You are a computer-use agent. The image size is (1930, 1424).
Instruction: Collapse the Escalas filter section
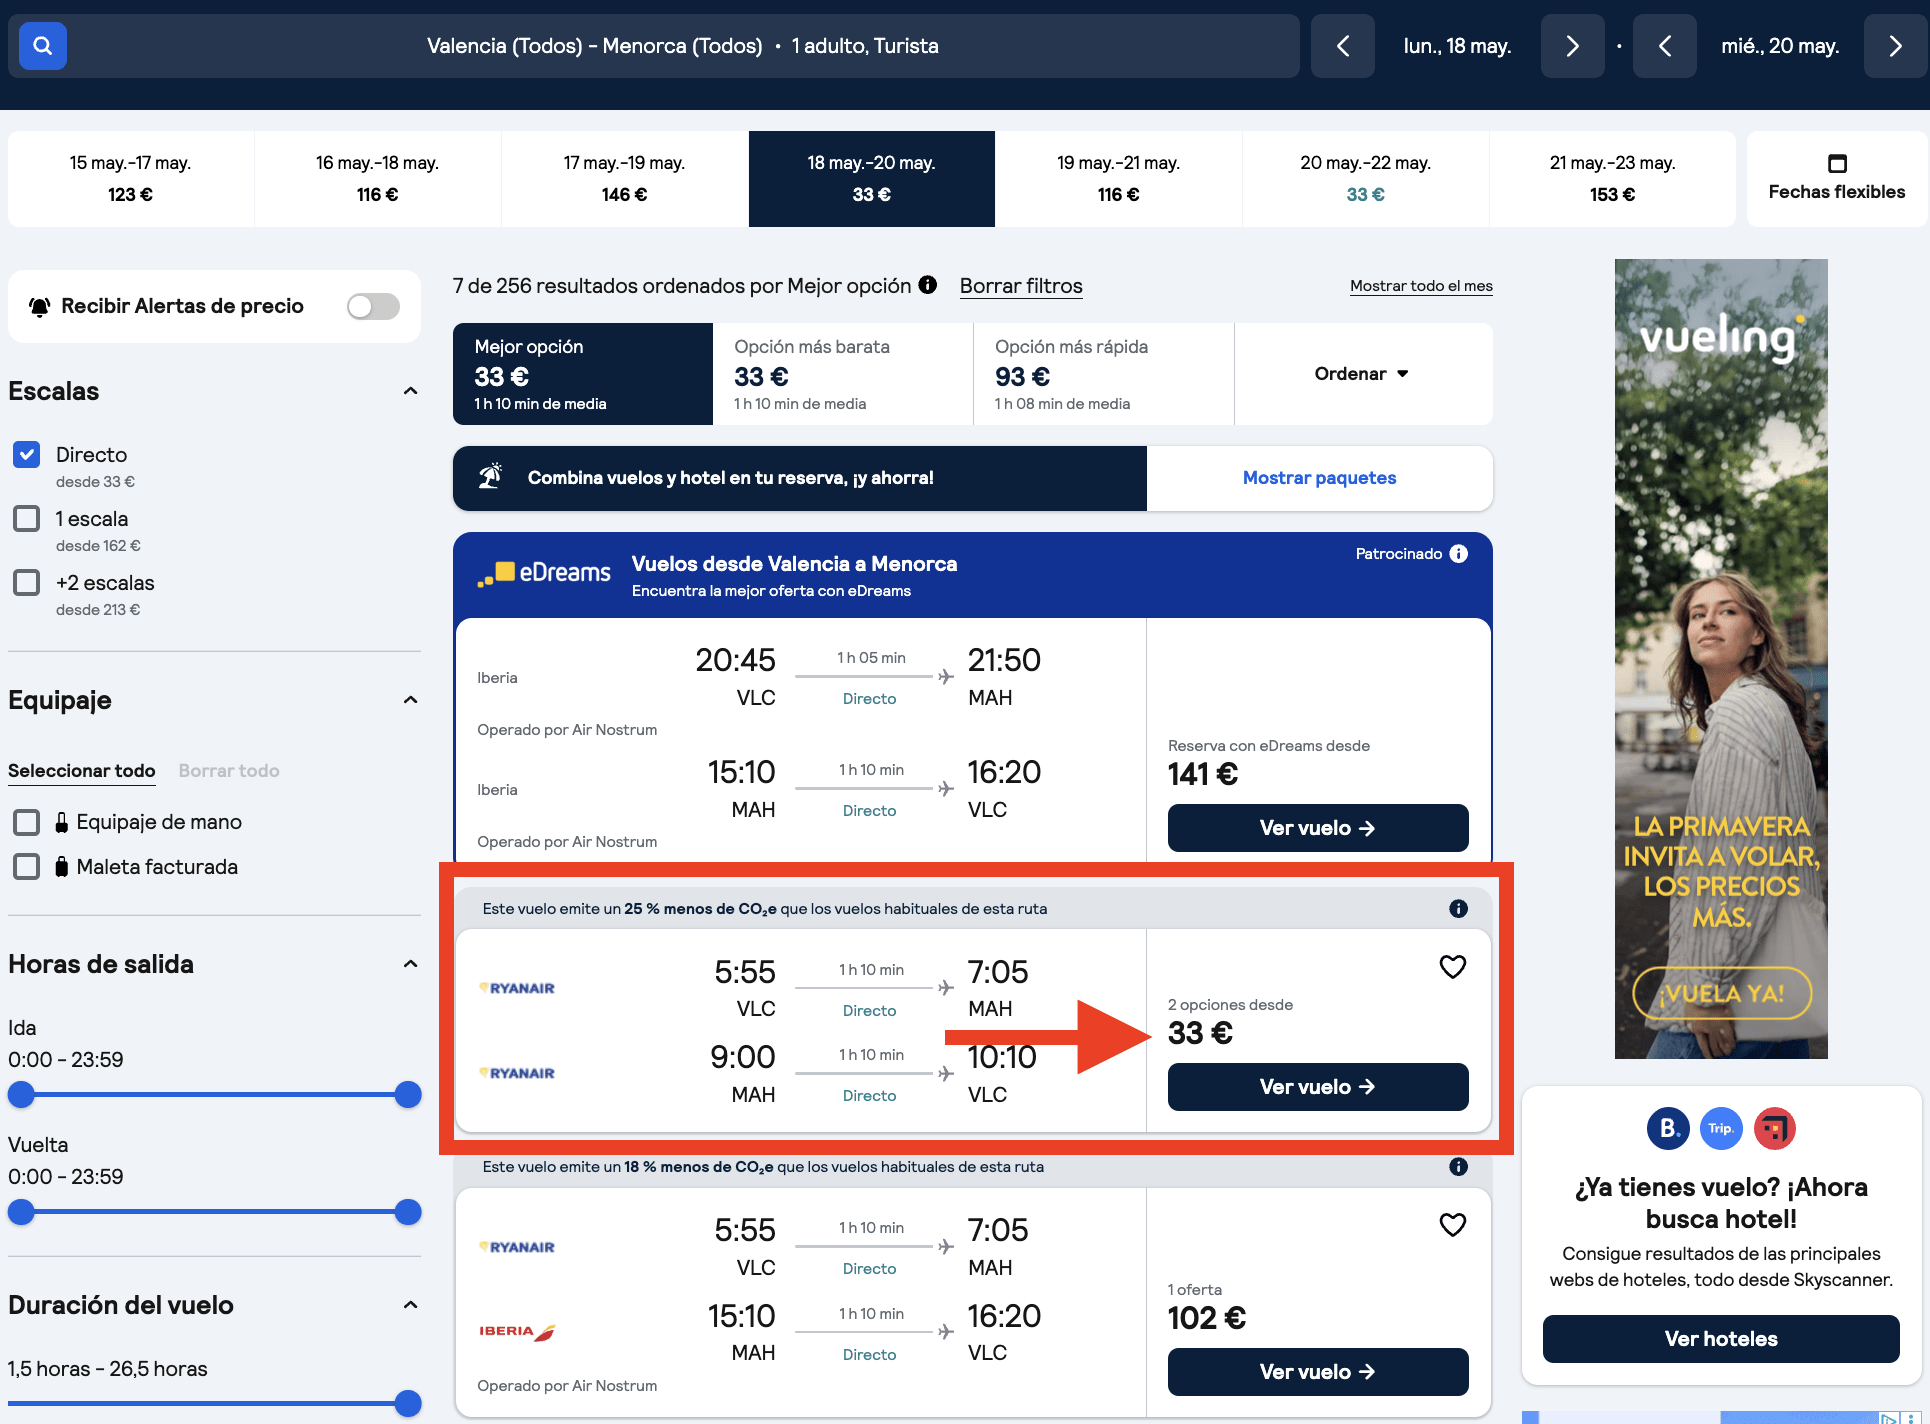(x=410, y=391)
